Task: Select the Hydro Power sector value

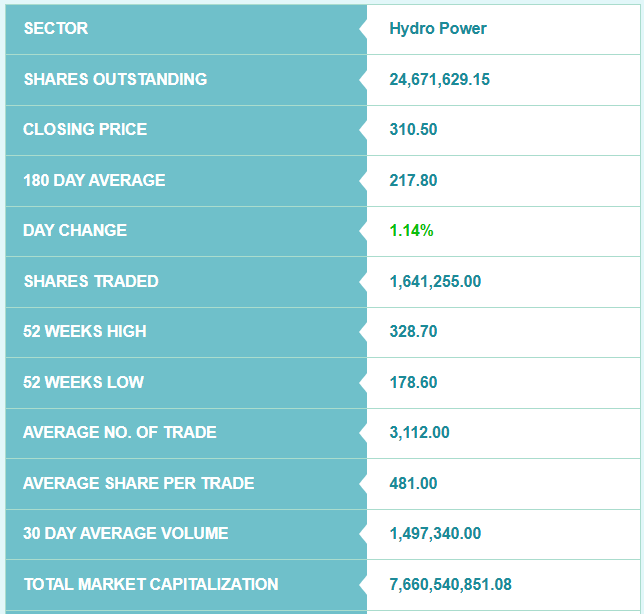Action: (x=438, y=29)
